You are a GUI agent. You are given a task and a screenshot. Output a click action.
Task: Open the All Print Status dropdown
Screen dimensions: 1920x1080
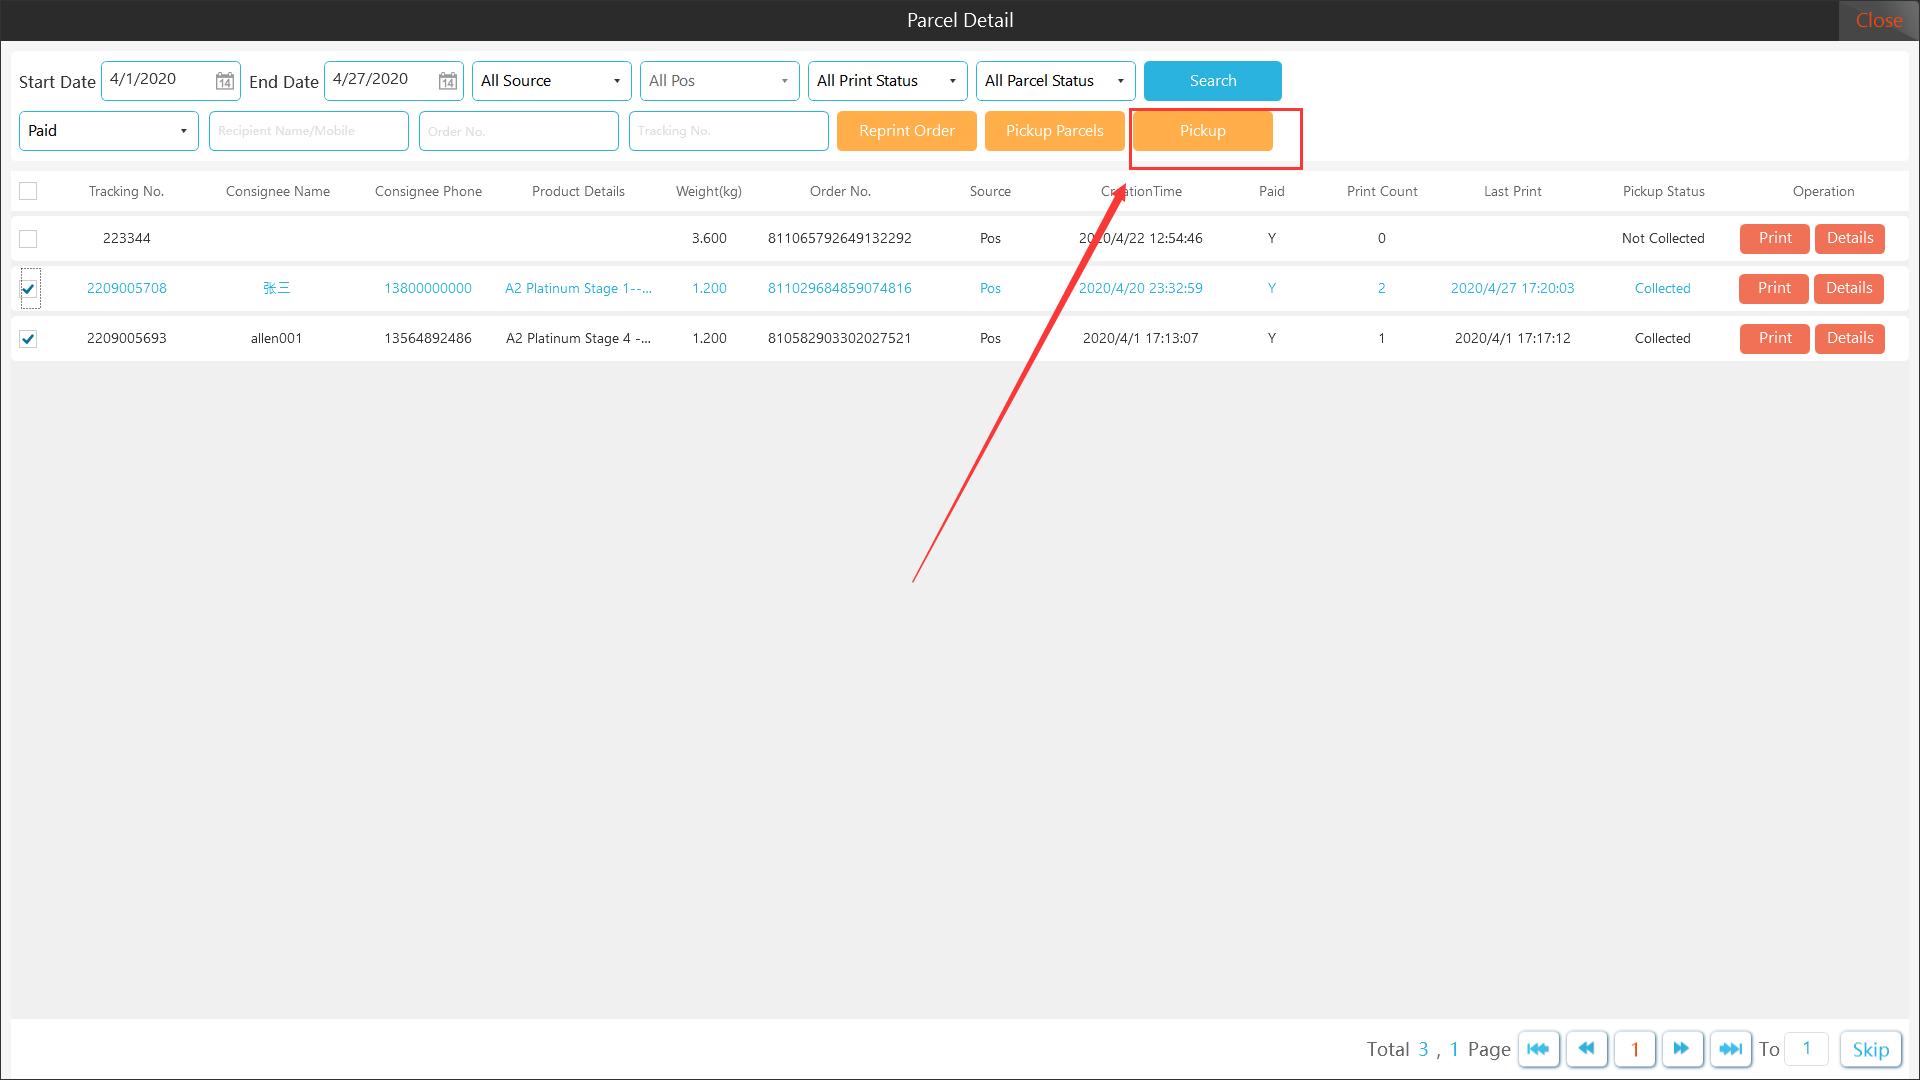point(887,81)
